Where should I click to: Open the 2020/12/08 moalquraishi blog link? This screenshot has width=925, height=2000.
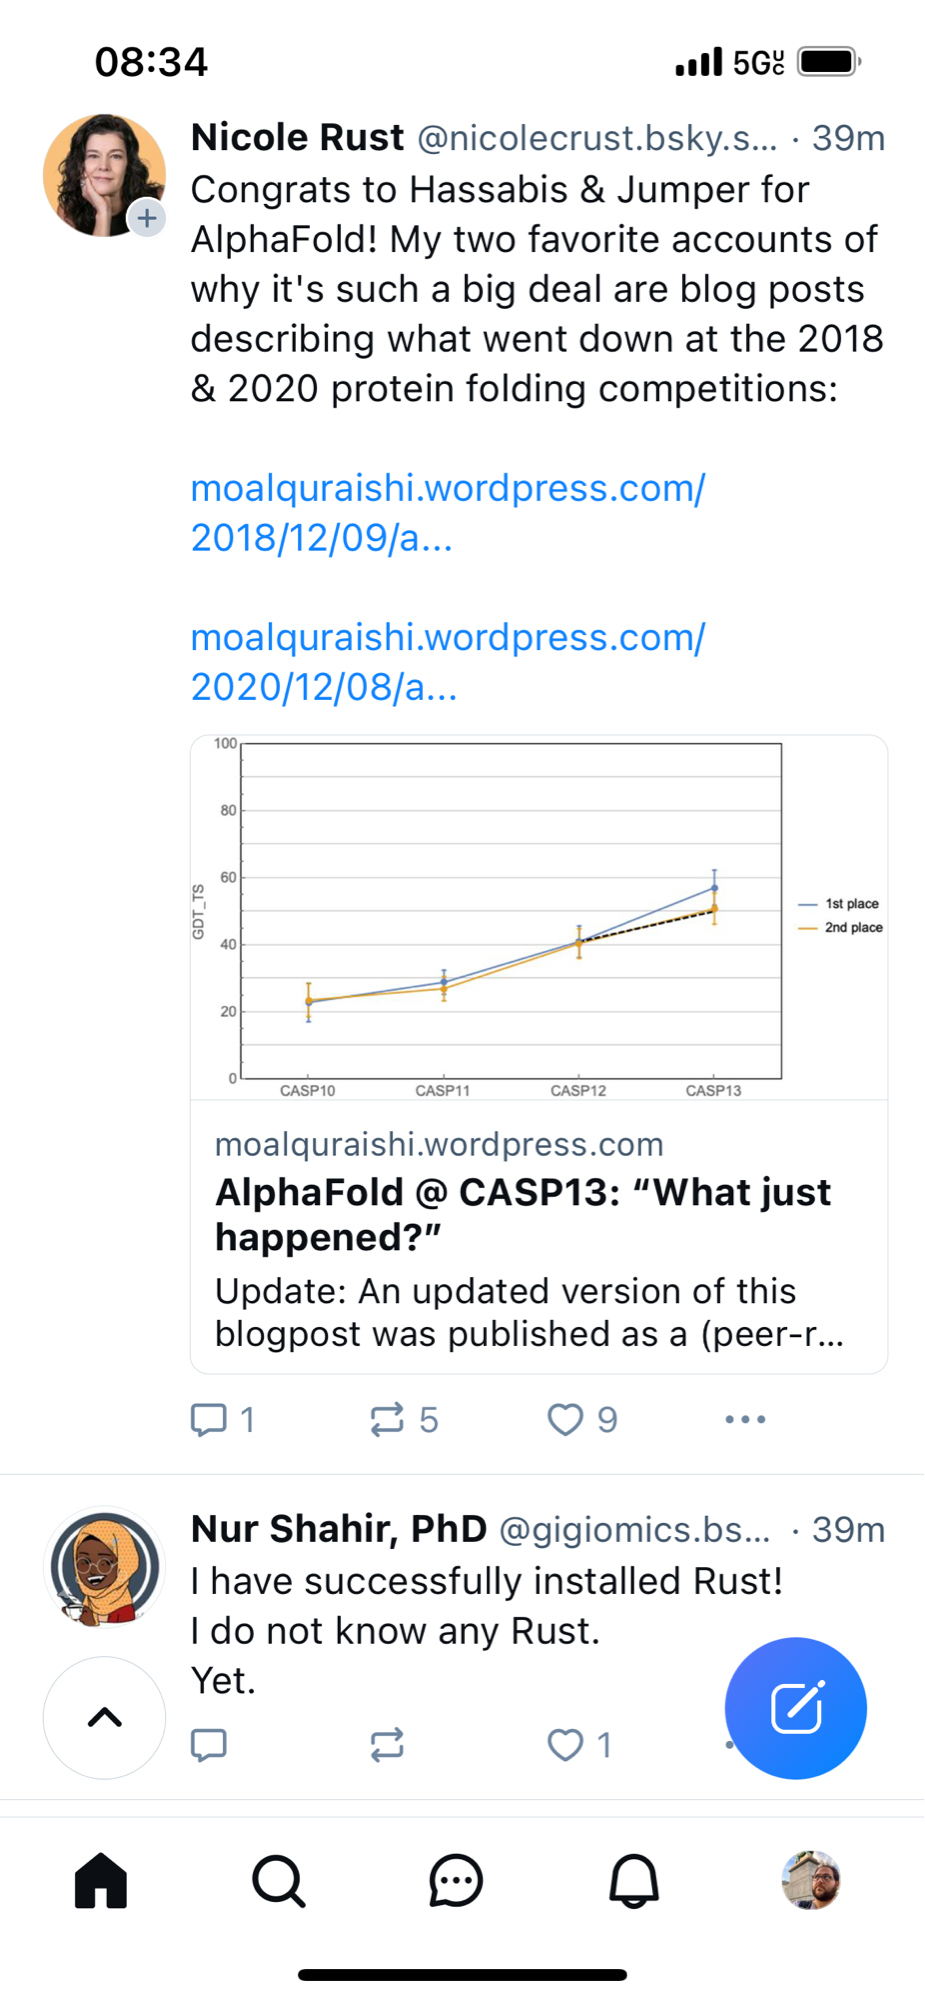[447, 662]
